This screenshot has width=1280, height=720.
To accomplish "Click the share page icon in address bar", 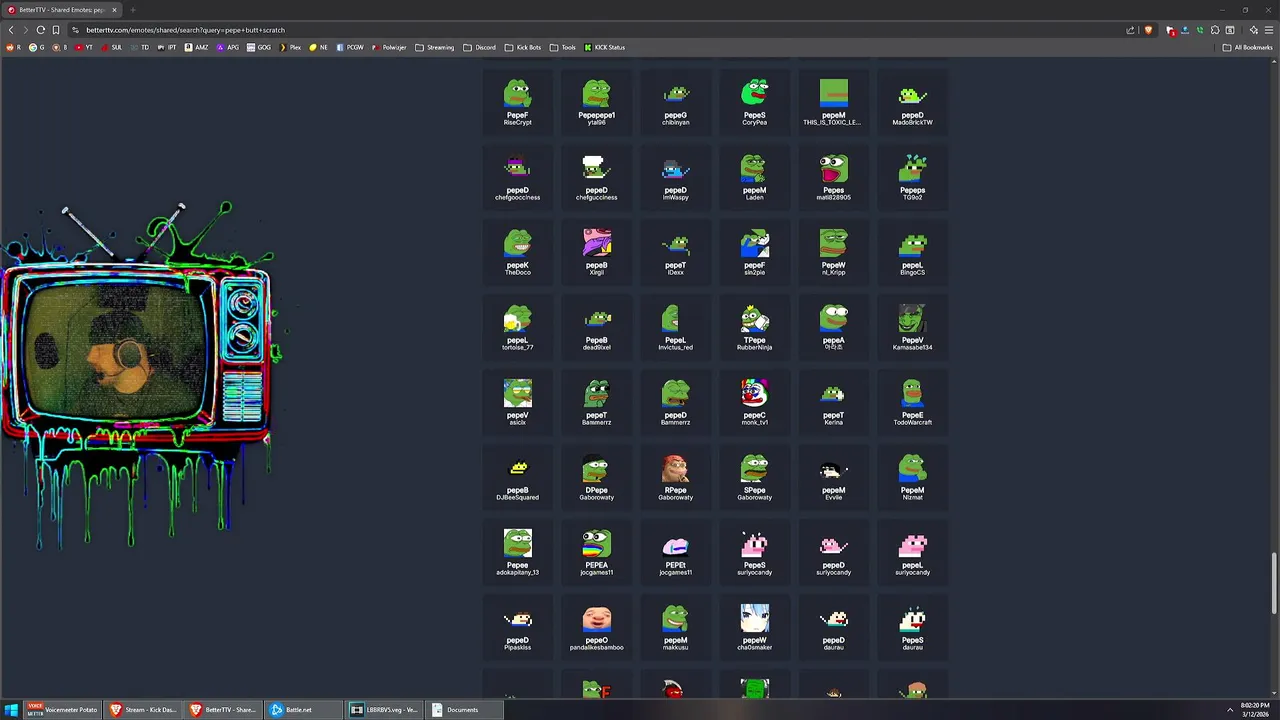I will pyautogui.click(x=1131, y=30).
